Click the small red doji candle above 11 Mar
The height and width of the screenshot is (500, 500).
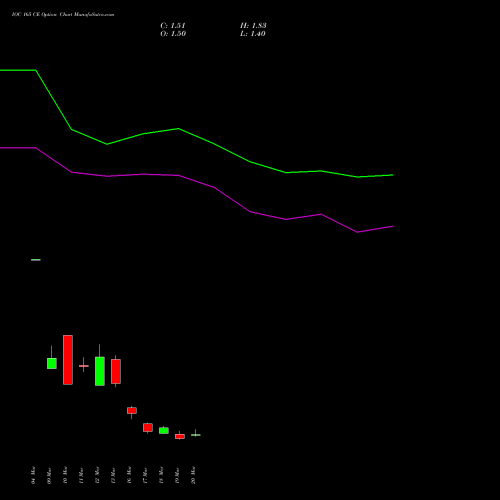click(x=84, y=366)
